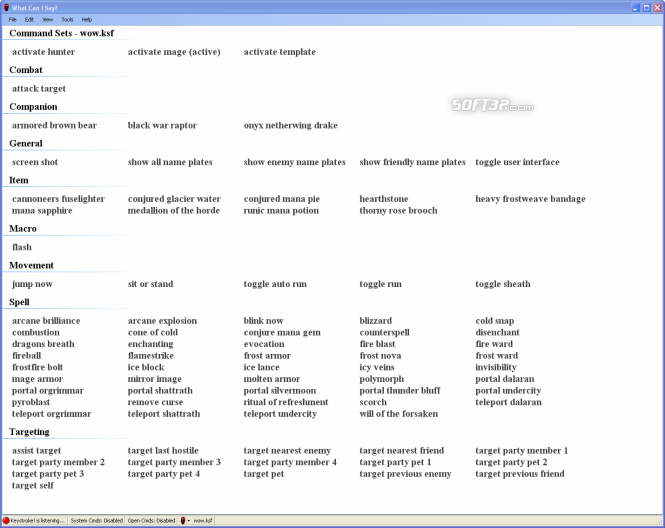This screenshot has width=665, height=528.
Task: Select 'black war raptor' companion
Action: (x=162, y=125)
